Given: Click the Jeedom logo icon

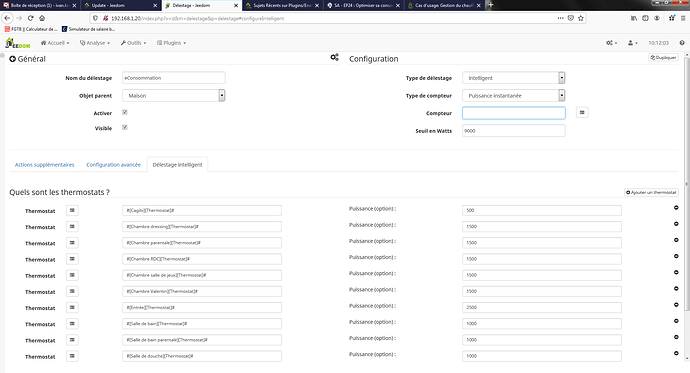Looking at the screenshot, I should pyautogui.click(x=18, y=43).
